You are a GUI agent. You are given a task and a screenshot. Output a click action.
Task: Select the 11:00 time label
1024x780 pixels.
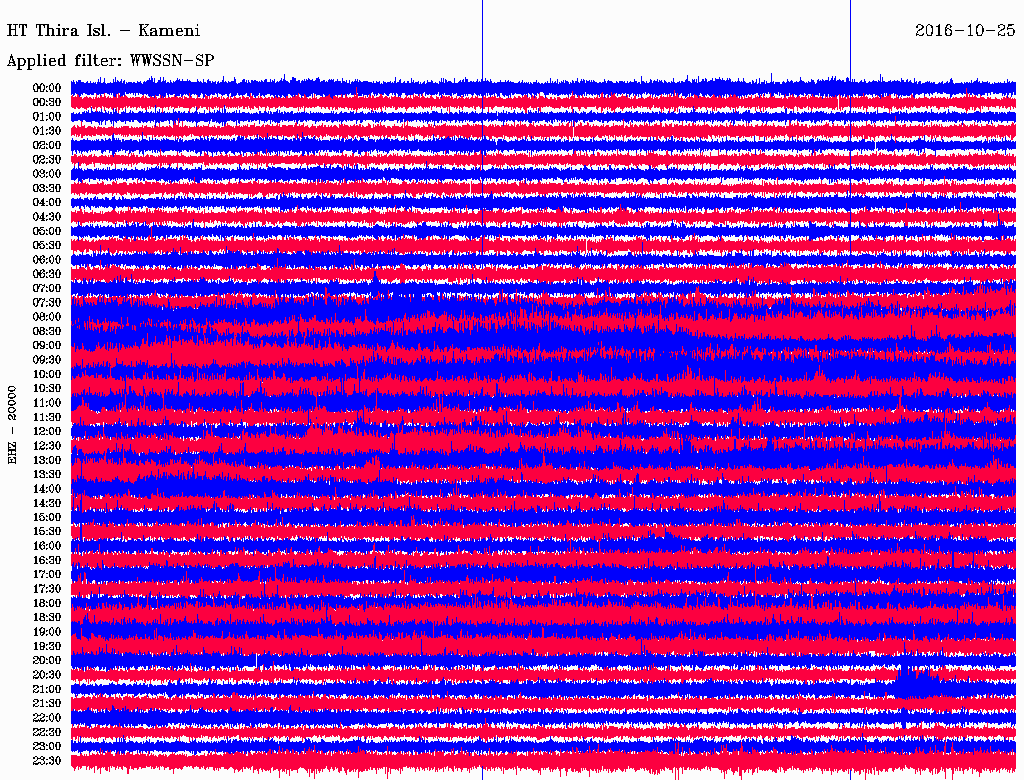click(47, 402)
